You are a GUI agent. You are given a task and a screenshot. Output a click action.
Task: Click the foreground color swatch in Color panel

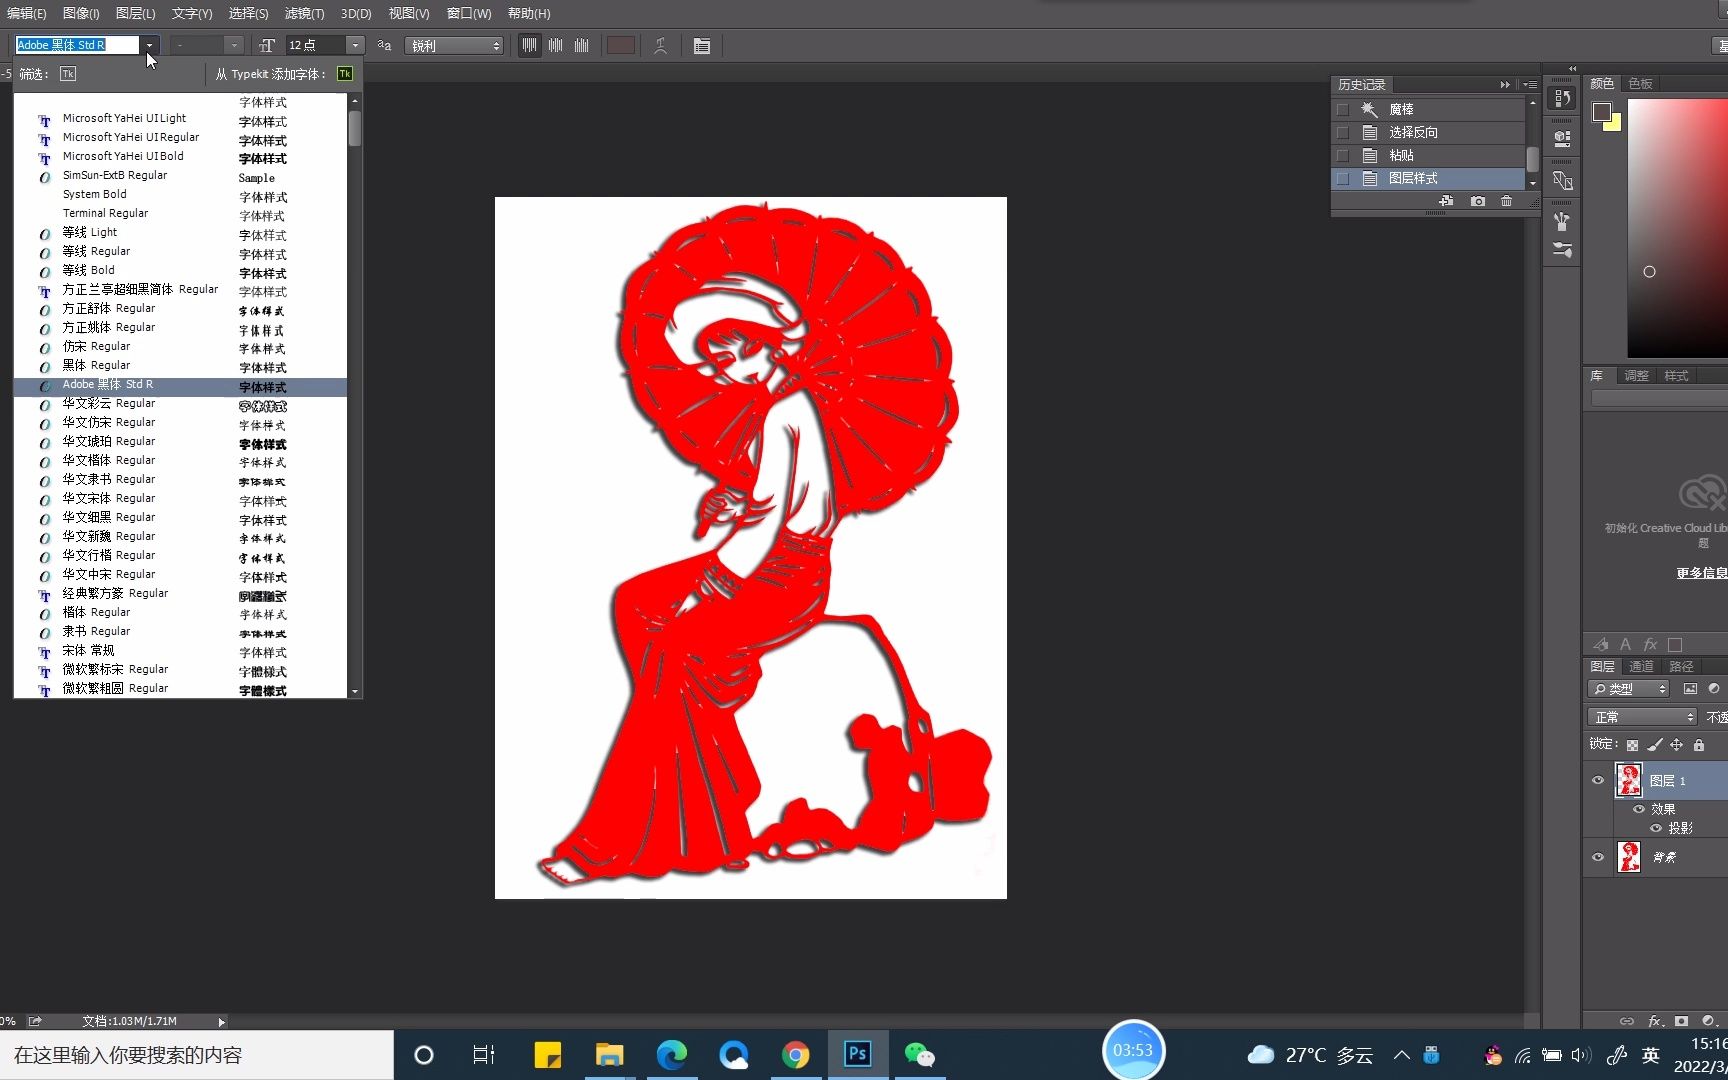(1602, 112)
